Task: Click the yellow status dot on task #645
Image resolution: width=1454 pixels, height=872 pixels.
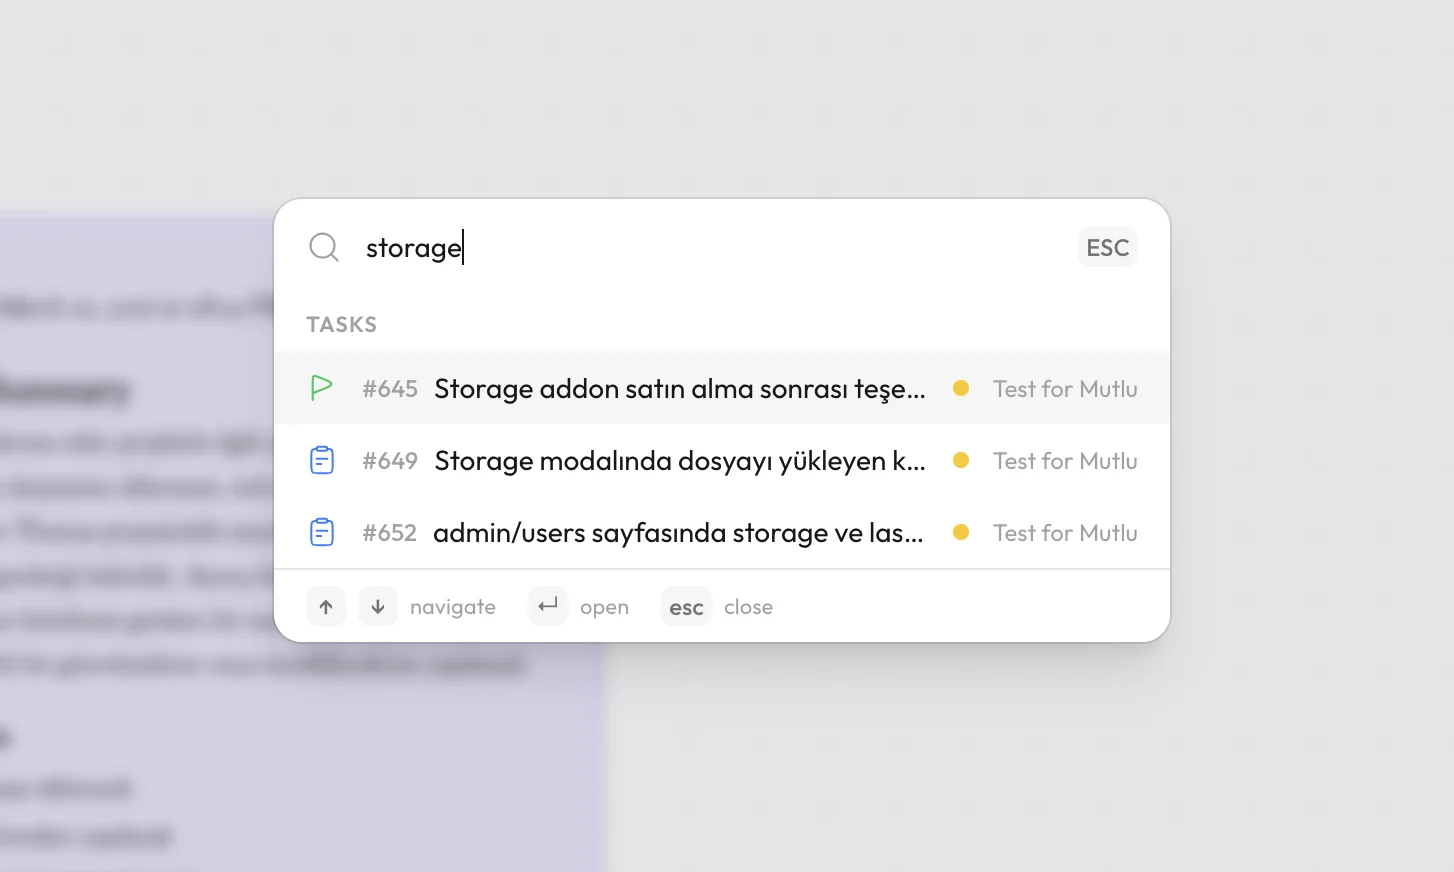Action: 961,388
